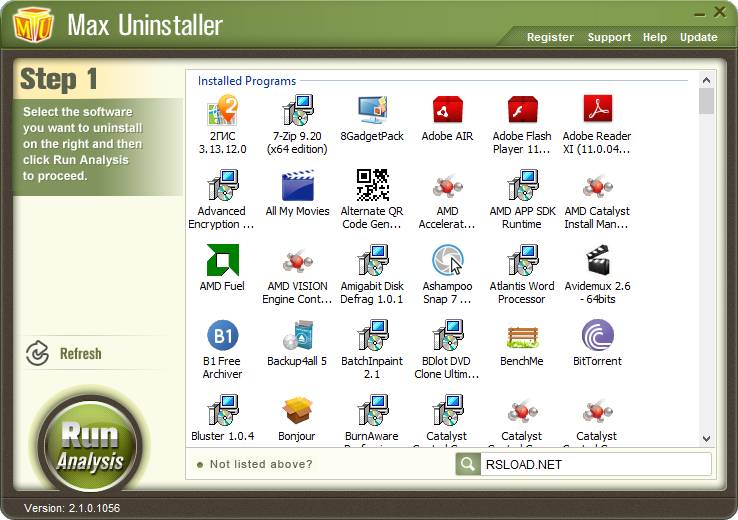Choose AMD VISION Engine Control icon
Image resolution: width=738 pixels, height=520 pixels.
point(297,261)
